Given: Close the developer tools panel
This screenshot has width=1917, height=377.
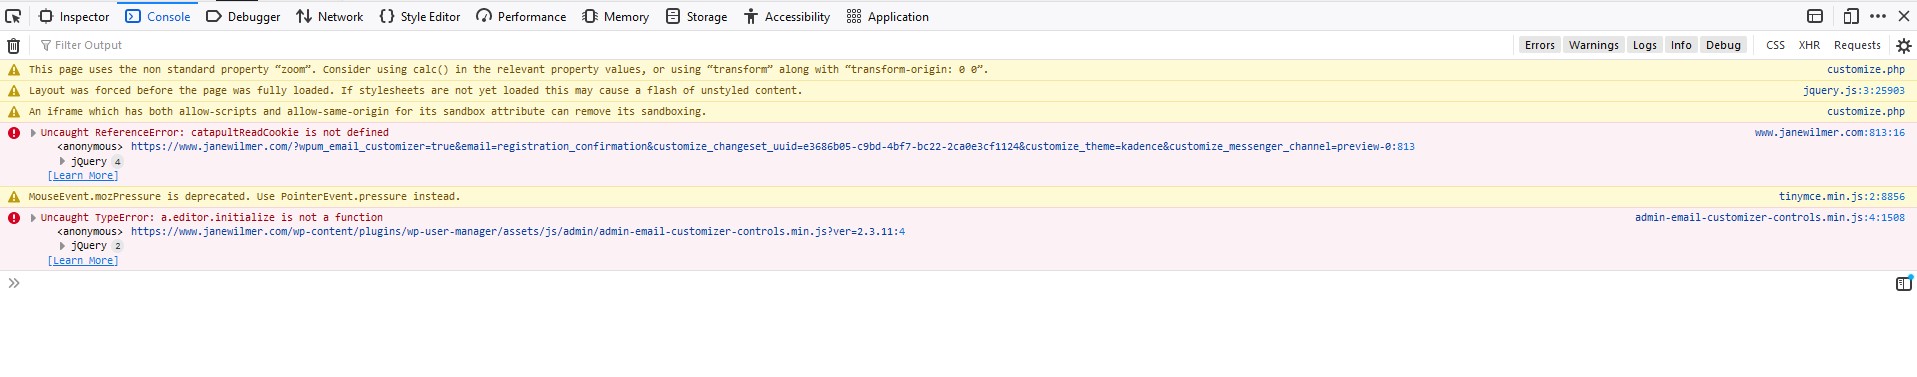Looking at the screenshot, I should tap(1904, 16).
